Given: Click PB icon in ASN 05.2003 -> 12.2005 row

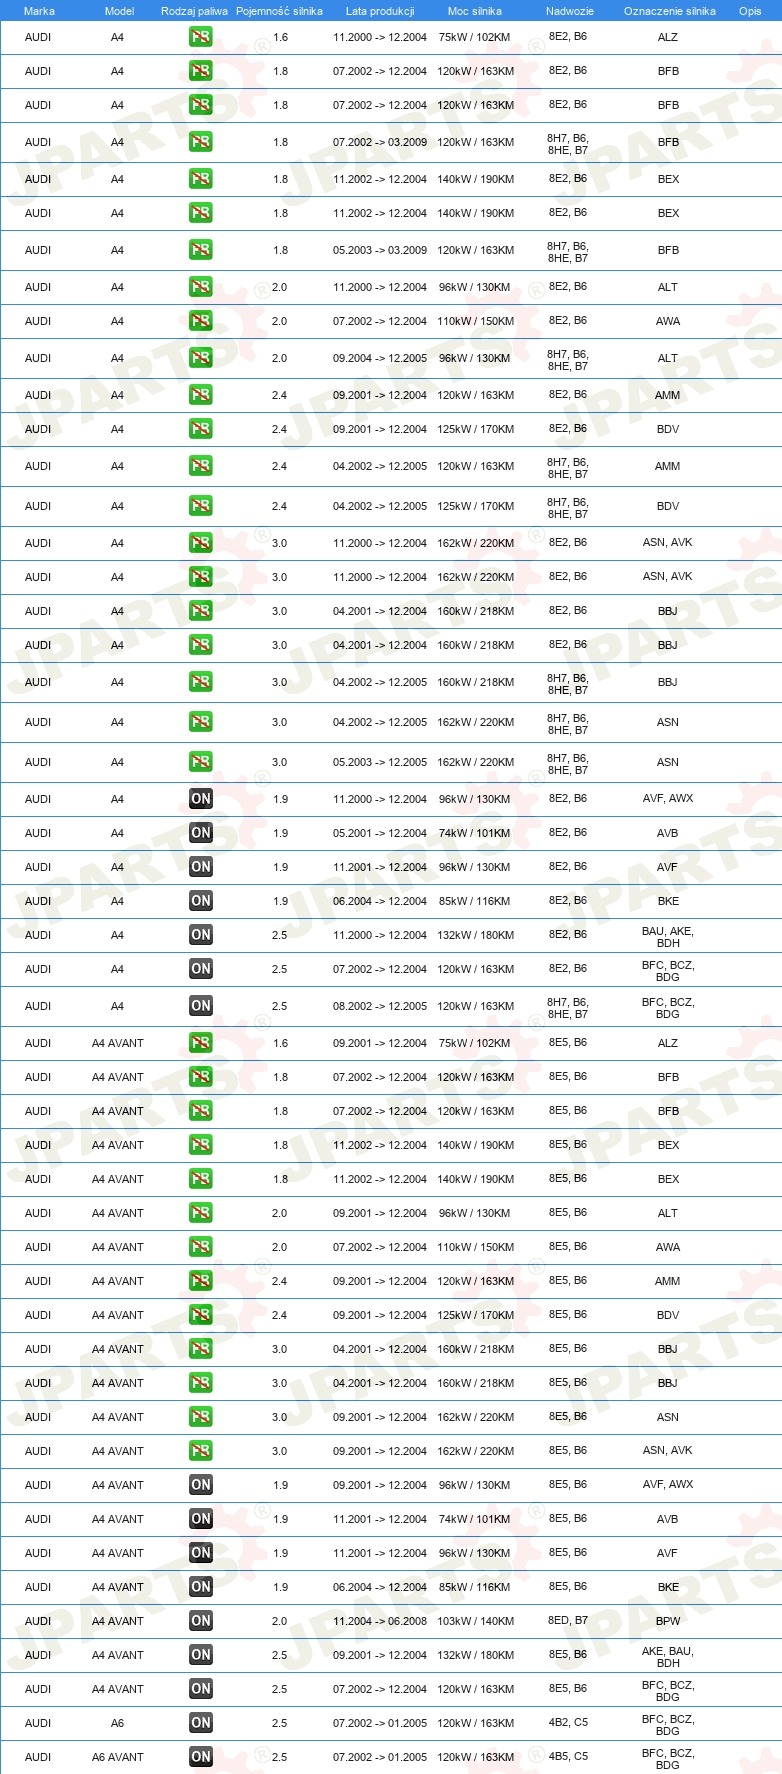Looking at the screenshot, I should (x=201, y=762).
